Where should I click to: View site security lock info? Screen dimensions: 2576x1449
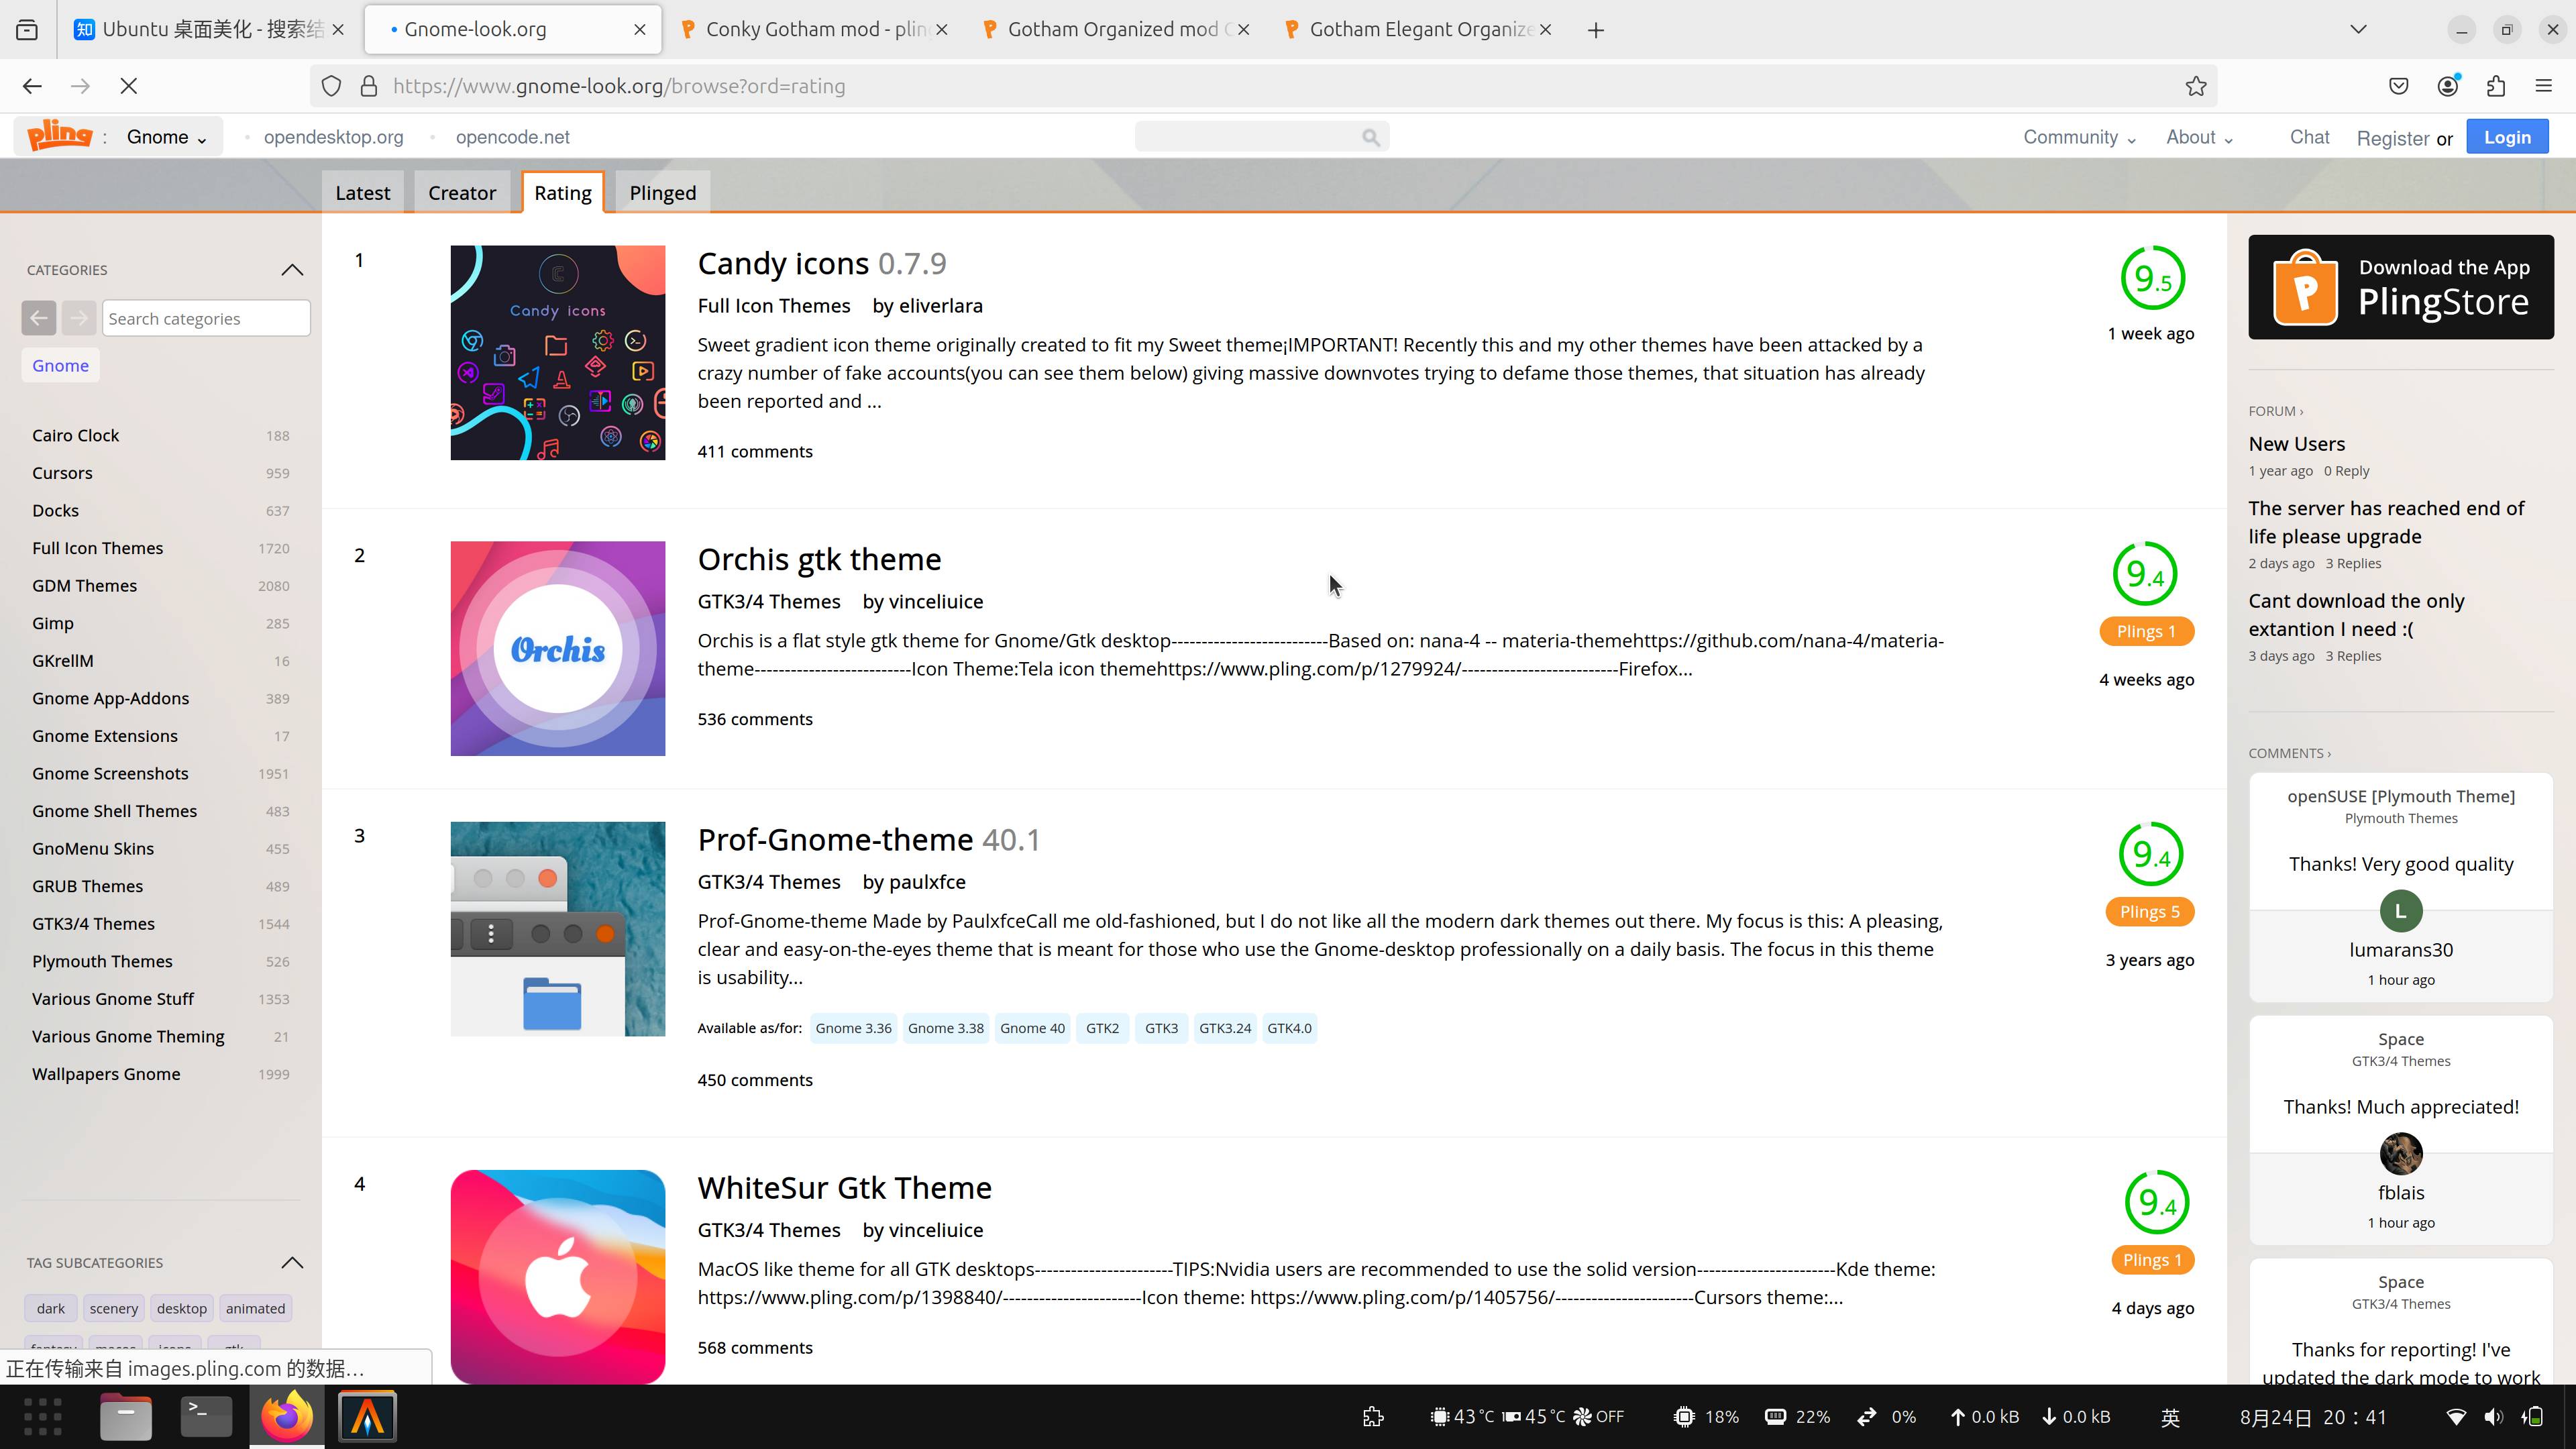click(369, 86)
